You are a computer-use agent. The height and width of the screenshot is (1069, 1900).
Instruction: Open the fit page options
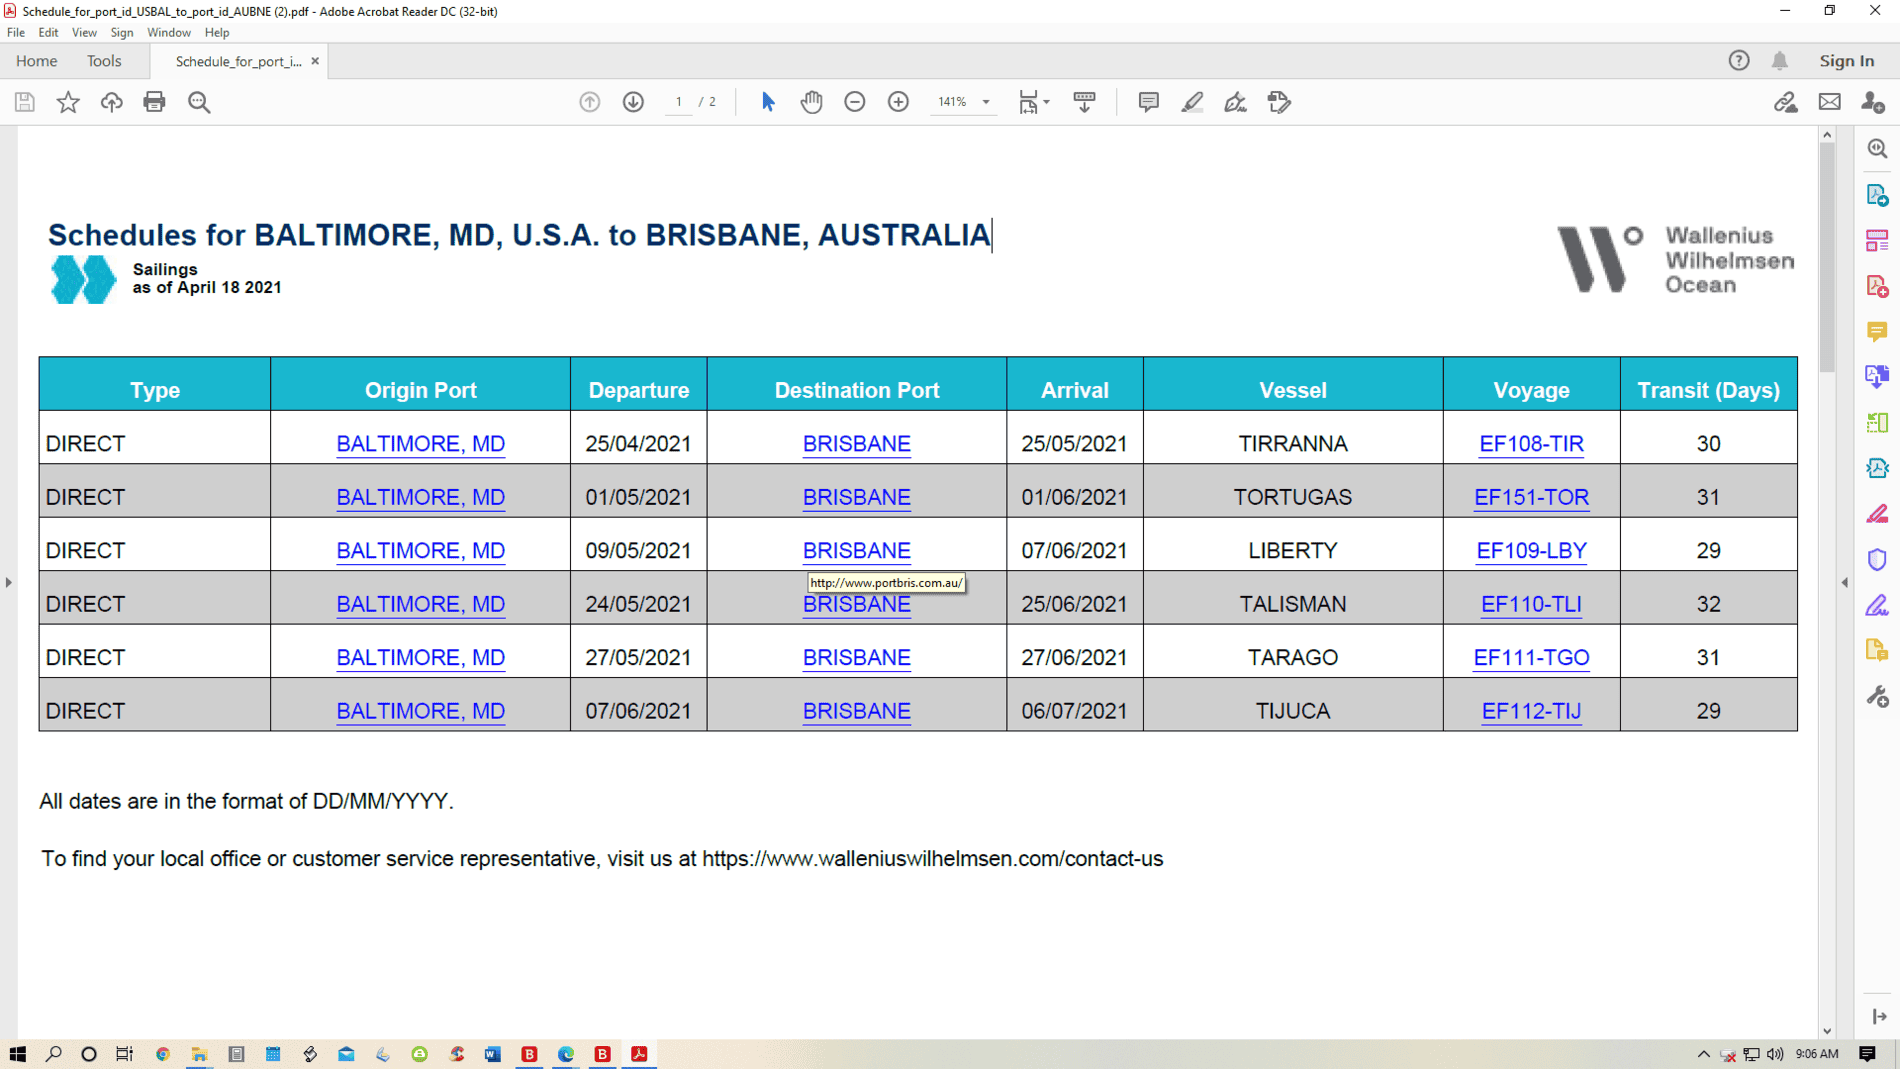[1033, 102]
